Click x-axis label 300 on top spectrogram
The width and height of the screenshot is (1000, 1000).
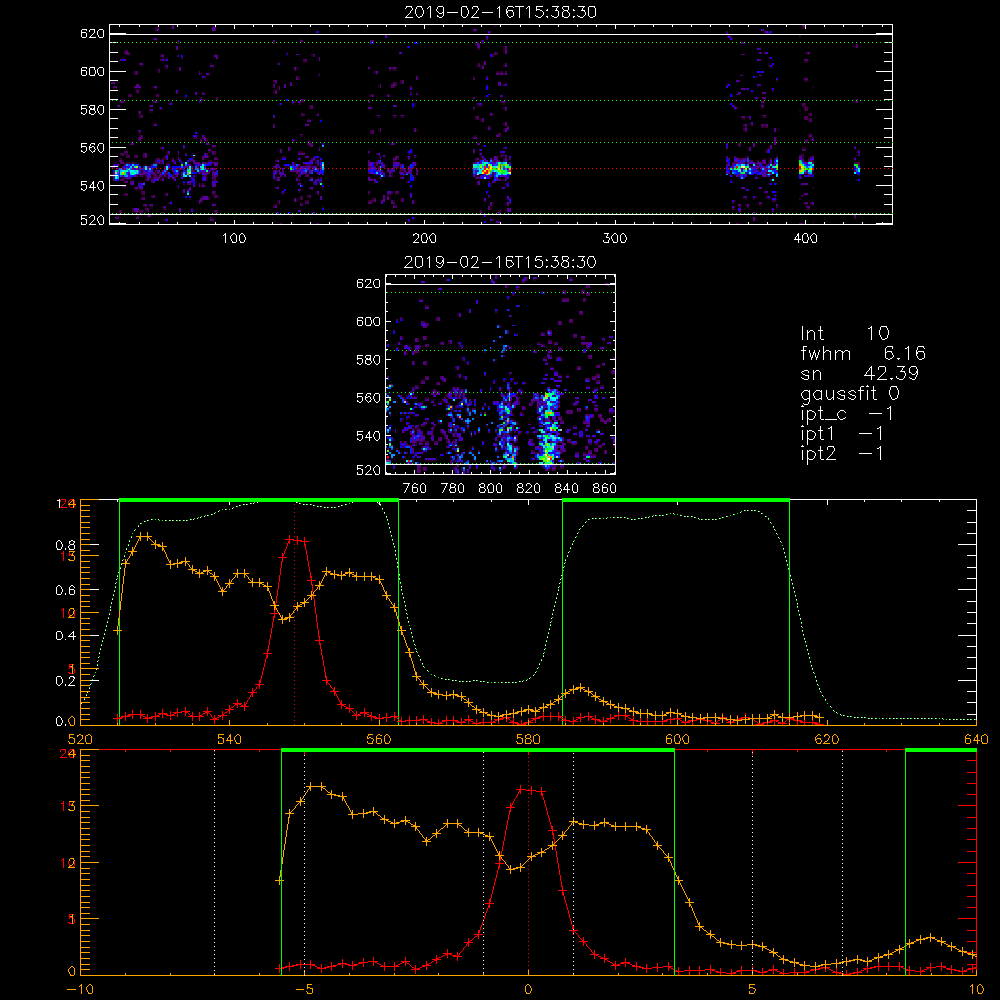click(615, 239)
